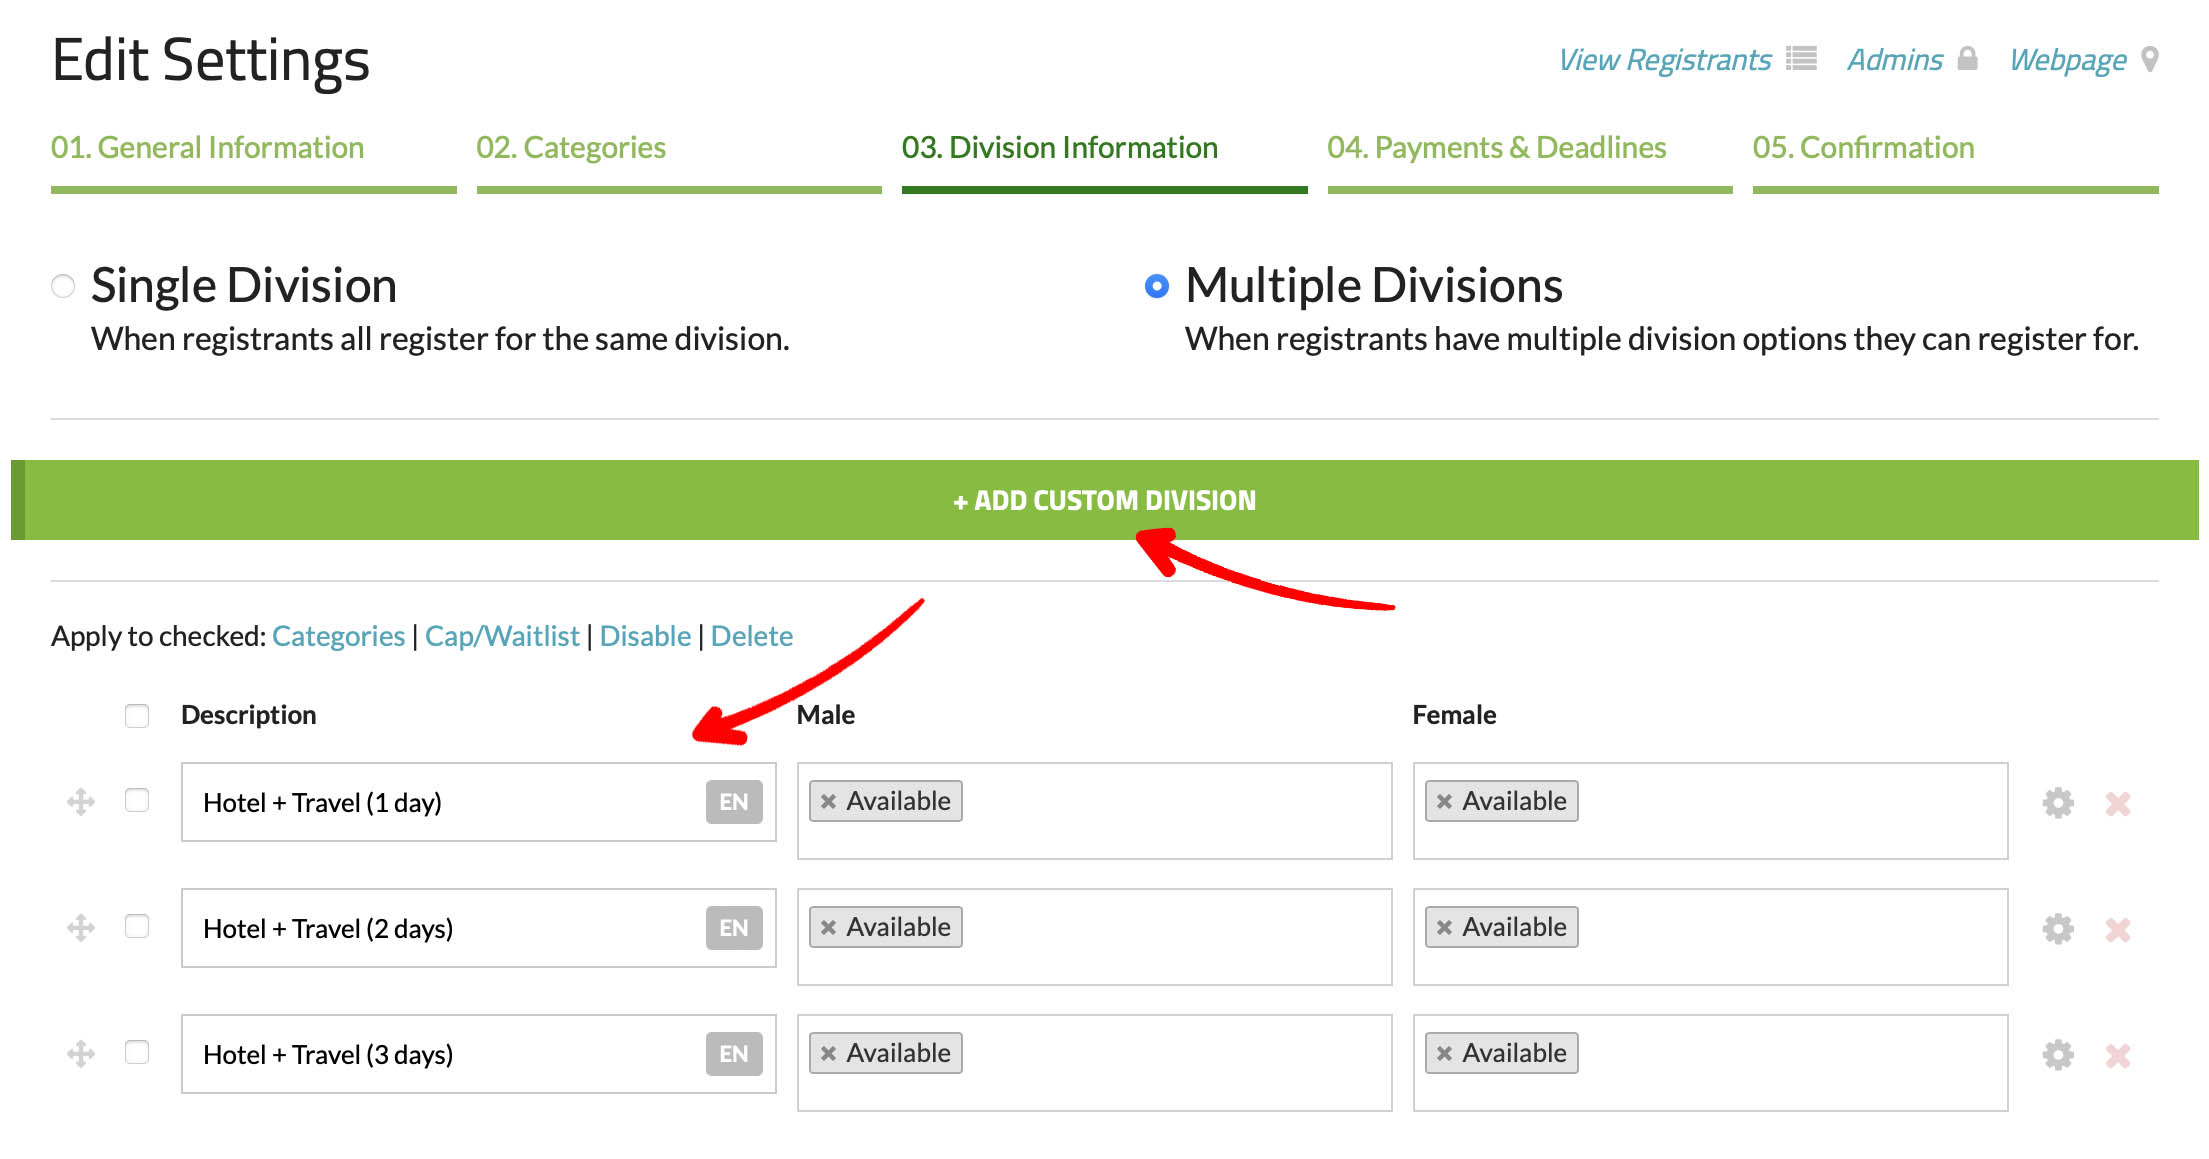This screenshot has height=1159, width=2209.
Task: Click EN language badge on 1 day row
Action: click(x=733, y=802)
